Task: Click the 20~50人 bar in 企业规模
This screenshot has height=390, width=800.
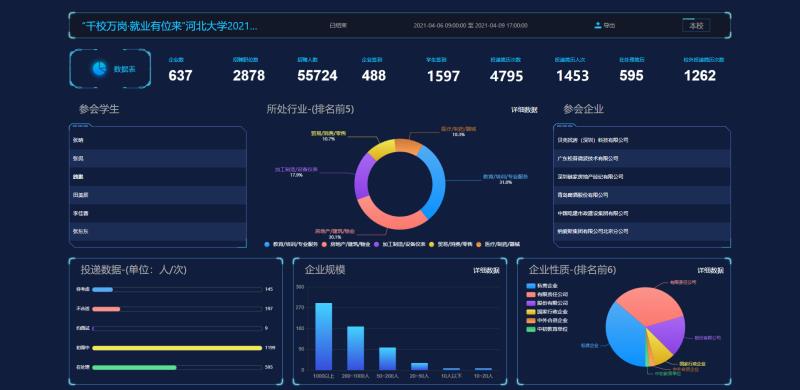Action: [x=419, y=366]
